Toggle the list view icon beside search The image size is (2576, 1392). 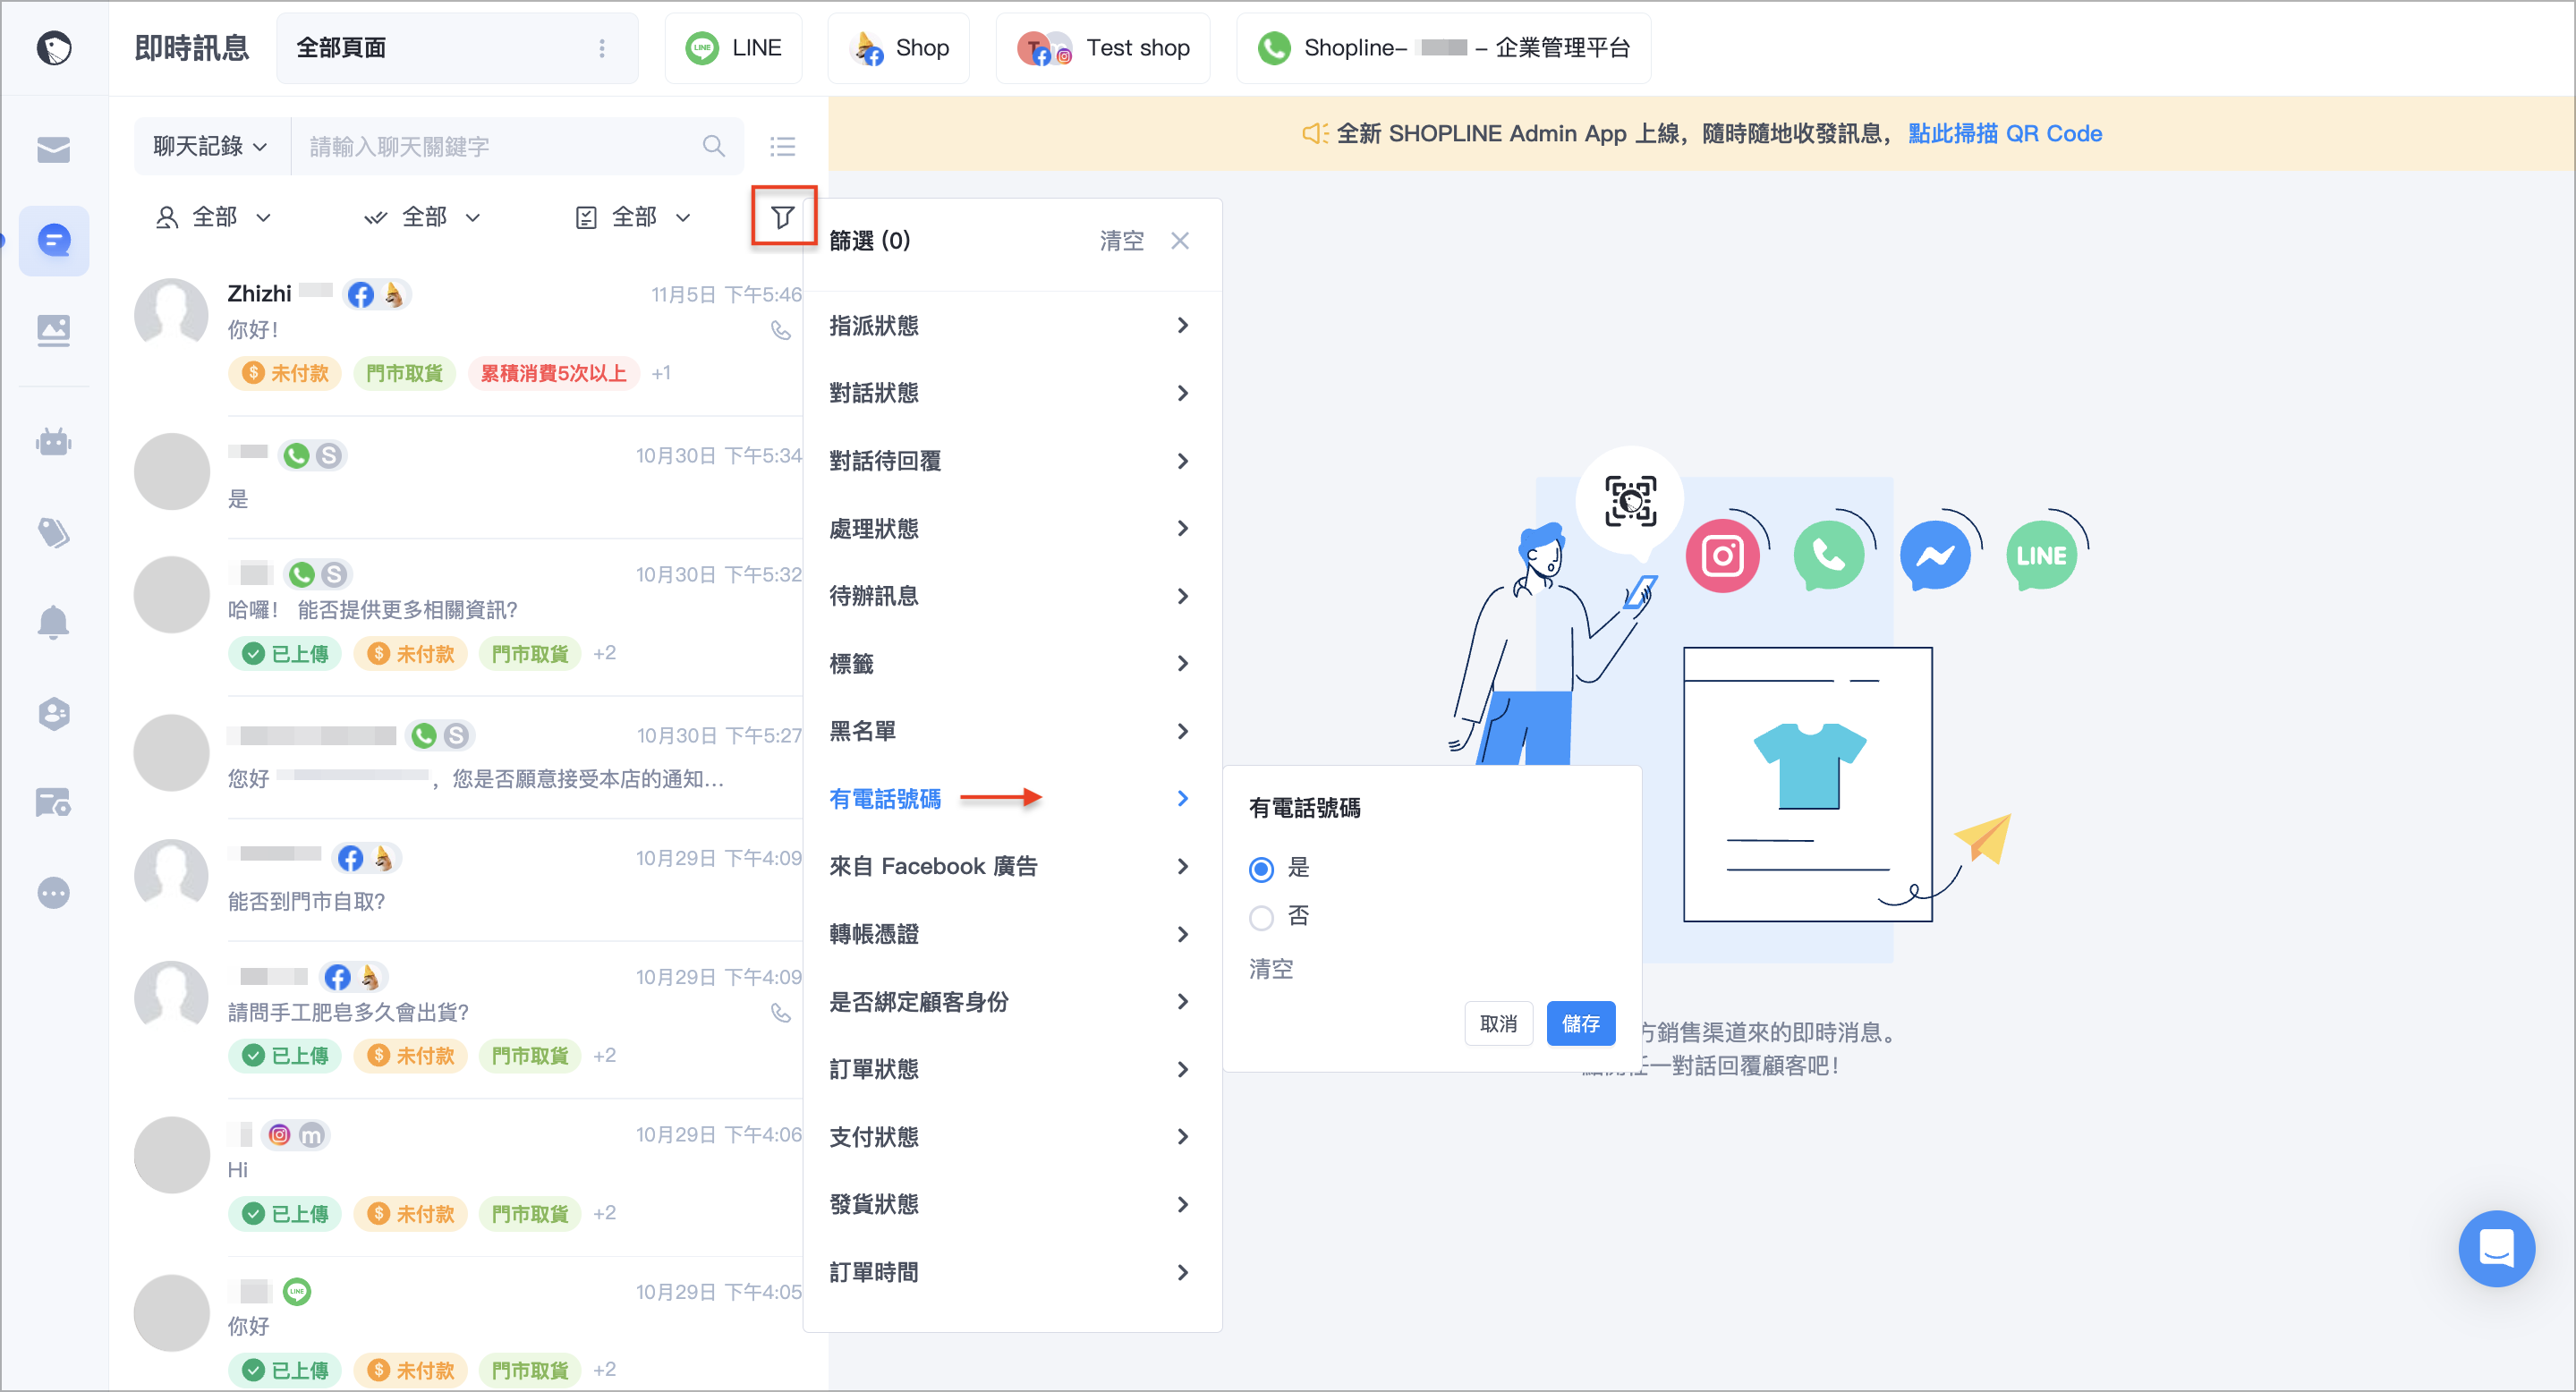[782, 147]
